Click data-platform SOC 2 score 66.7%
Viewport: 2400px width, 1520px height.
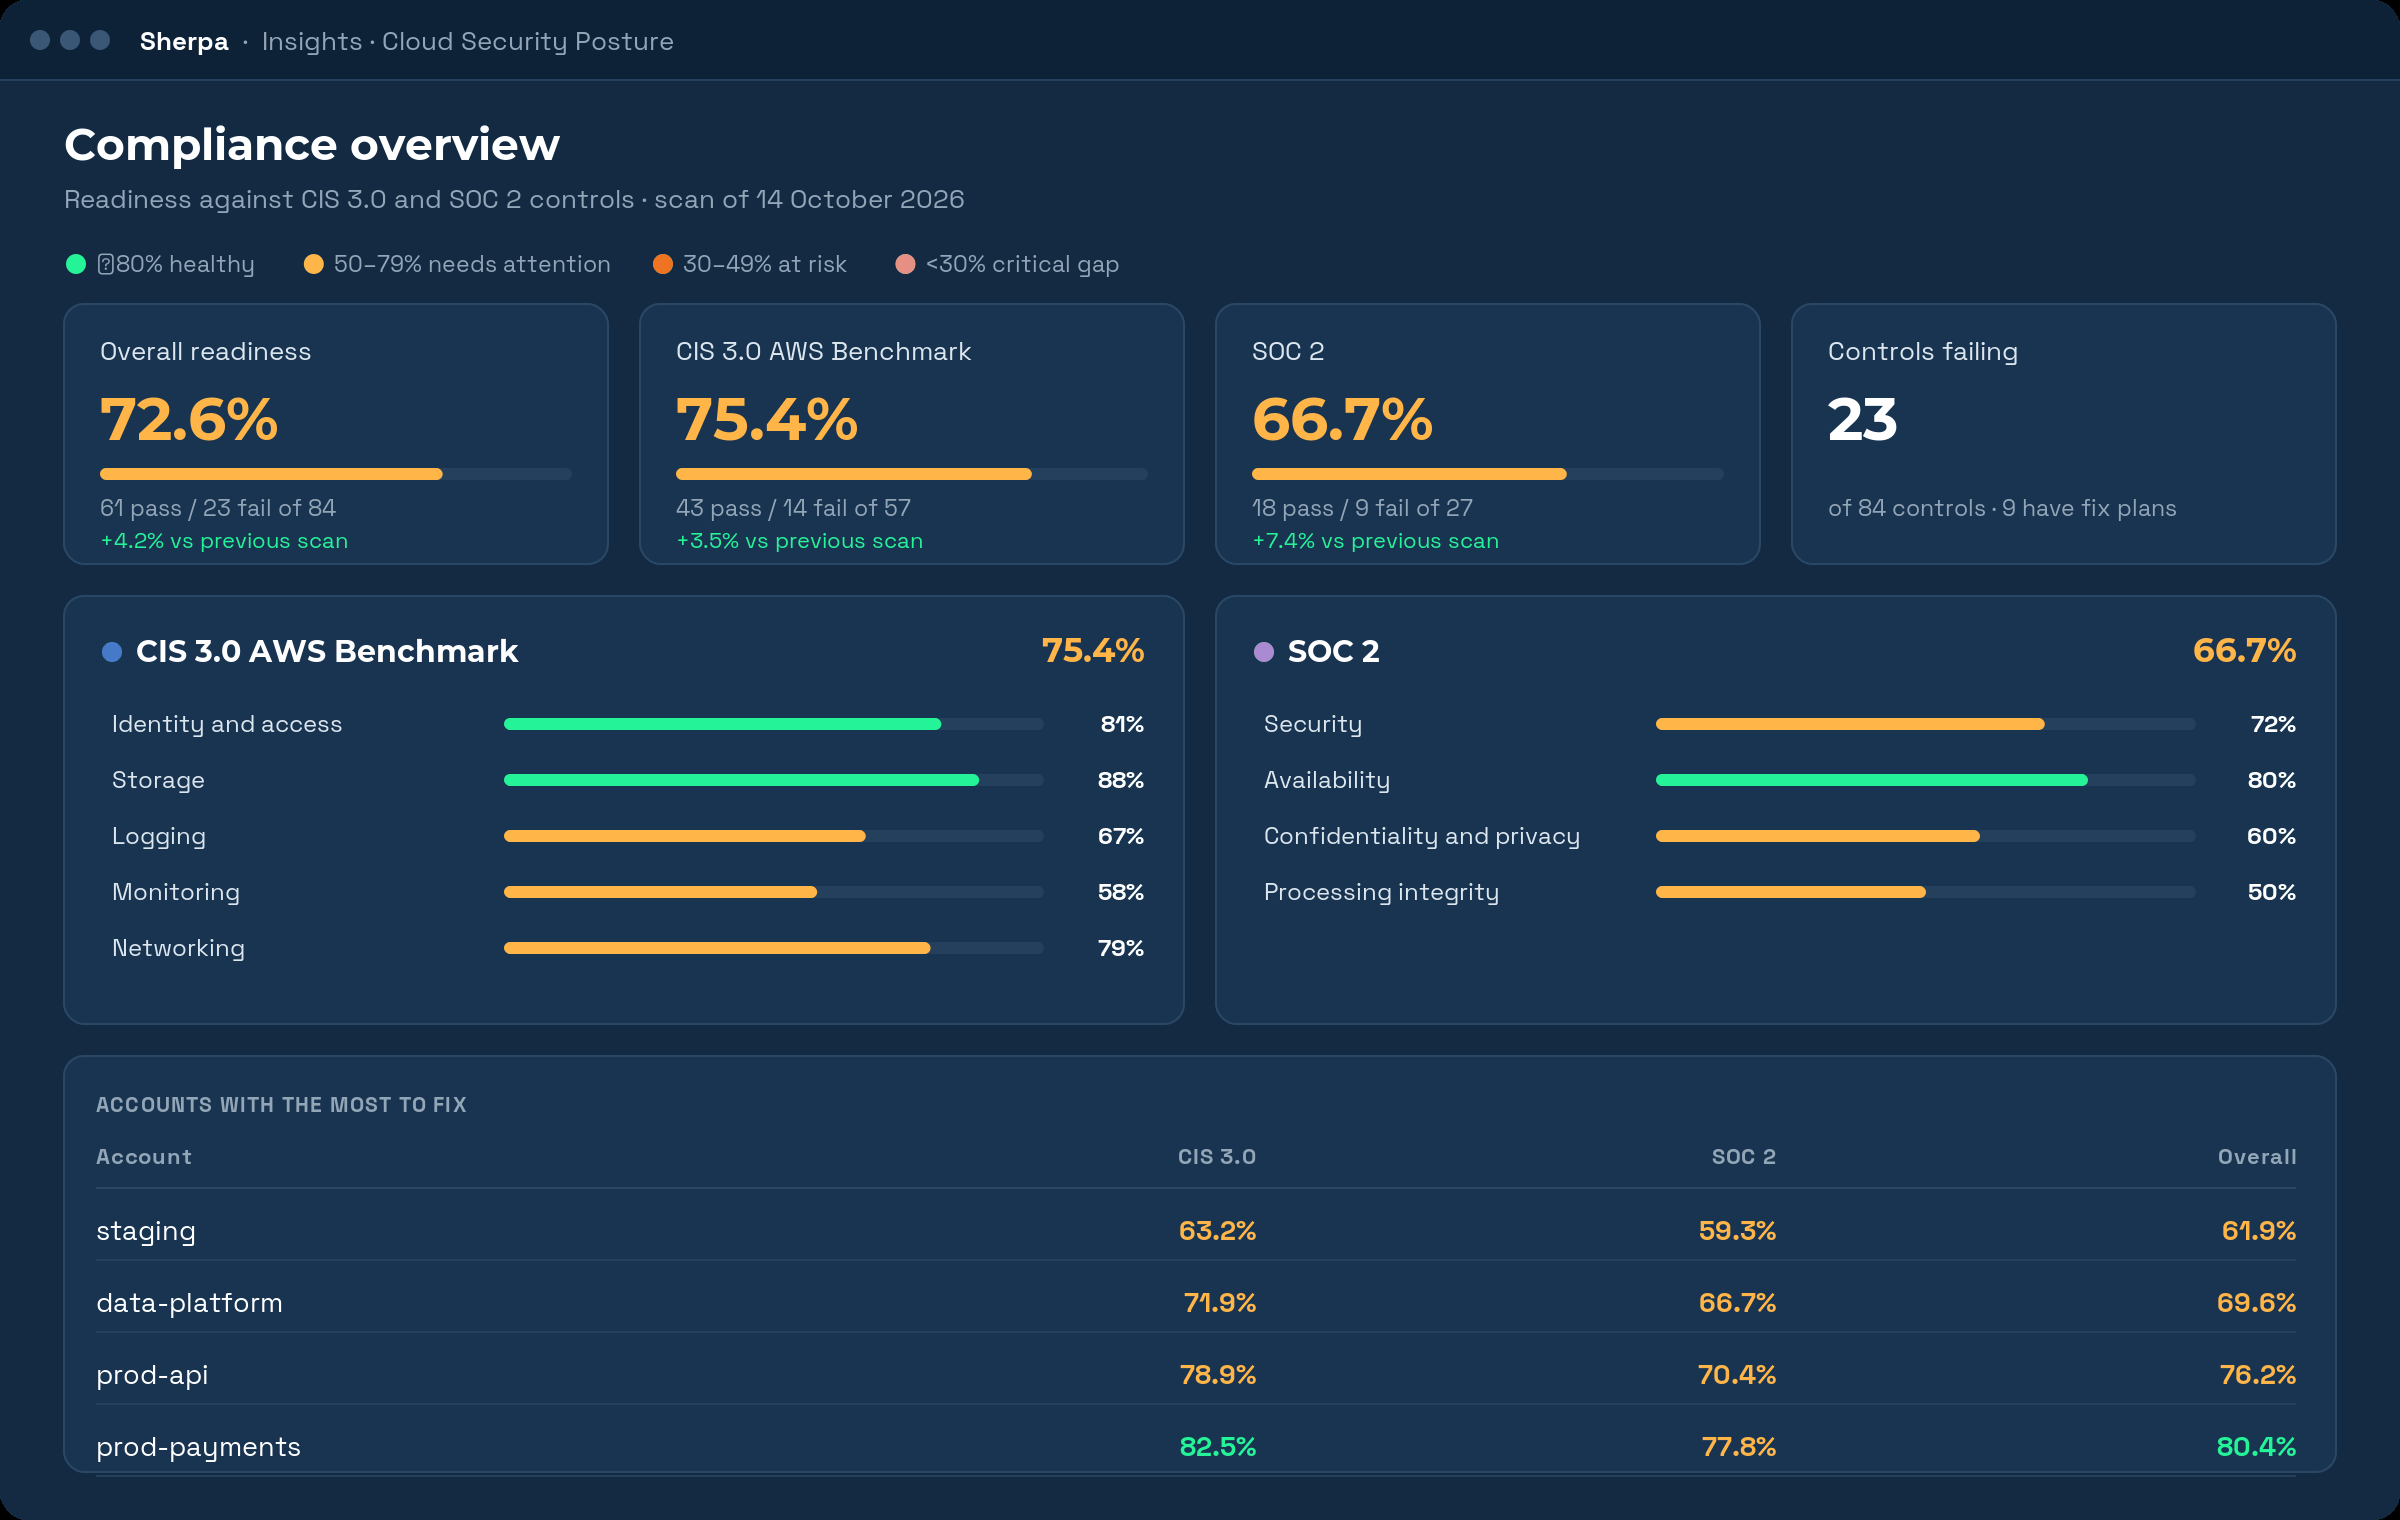tap(1738, 1303)
